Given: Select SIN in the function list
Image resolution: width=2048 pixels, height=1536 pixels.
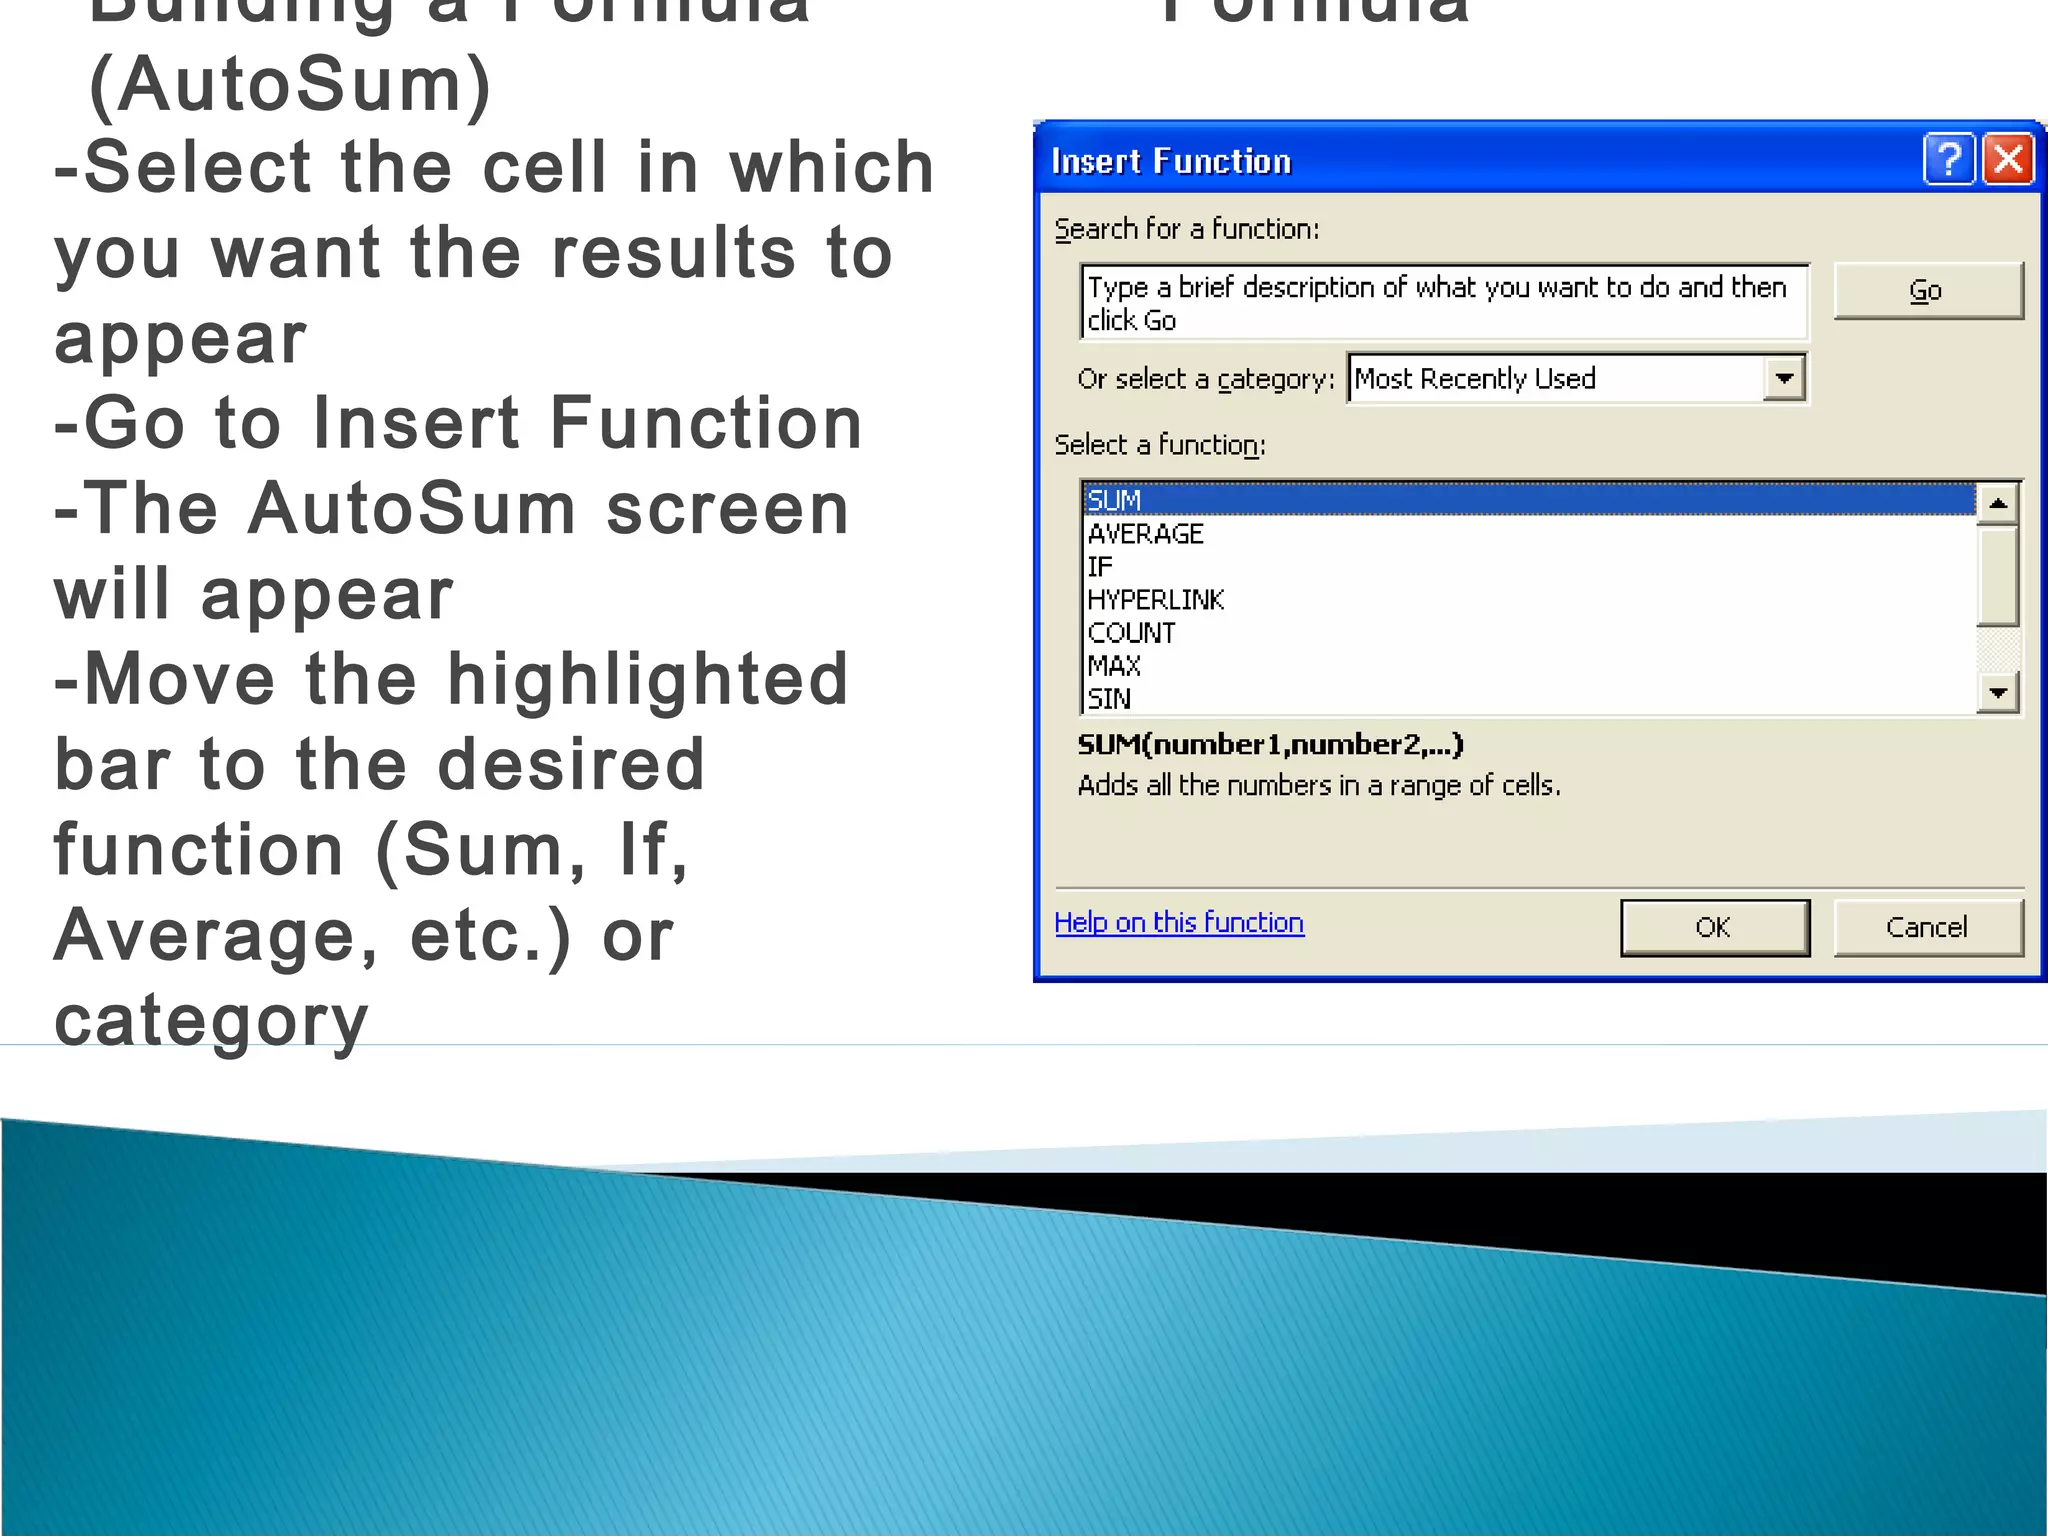Looking at the screenshot, I should [x=1109, y=699].
